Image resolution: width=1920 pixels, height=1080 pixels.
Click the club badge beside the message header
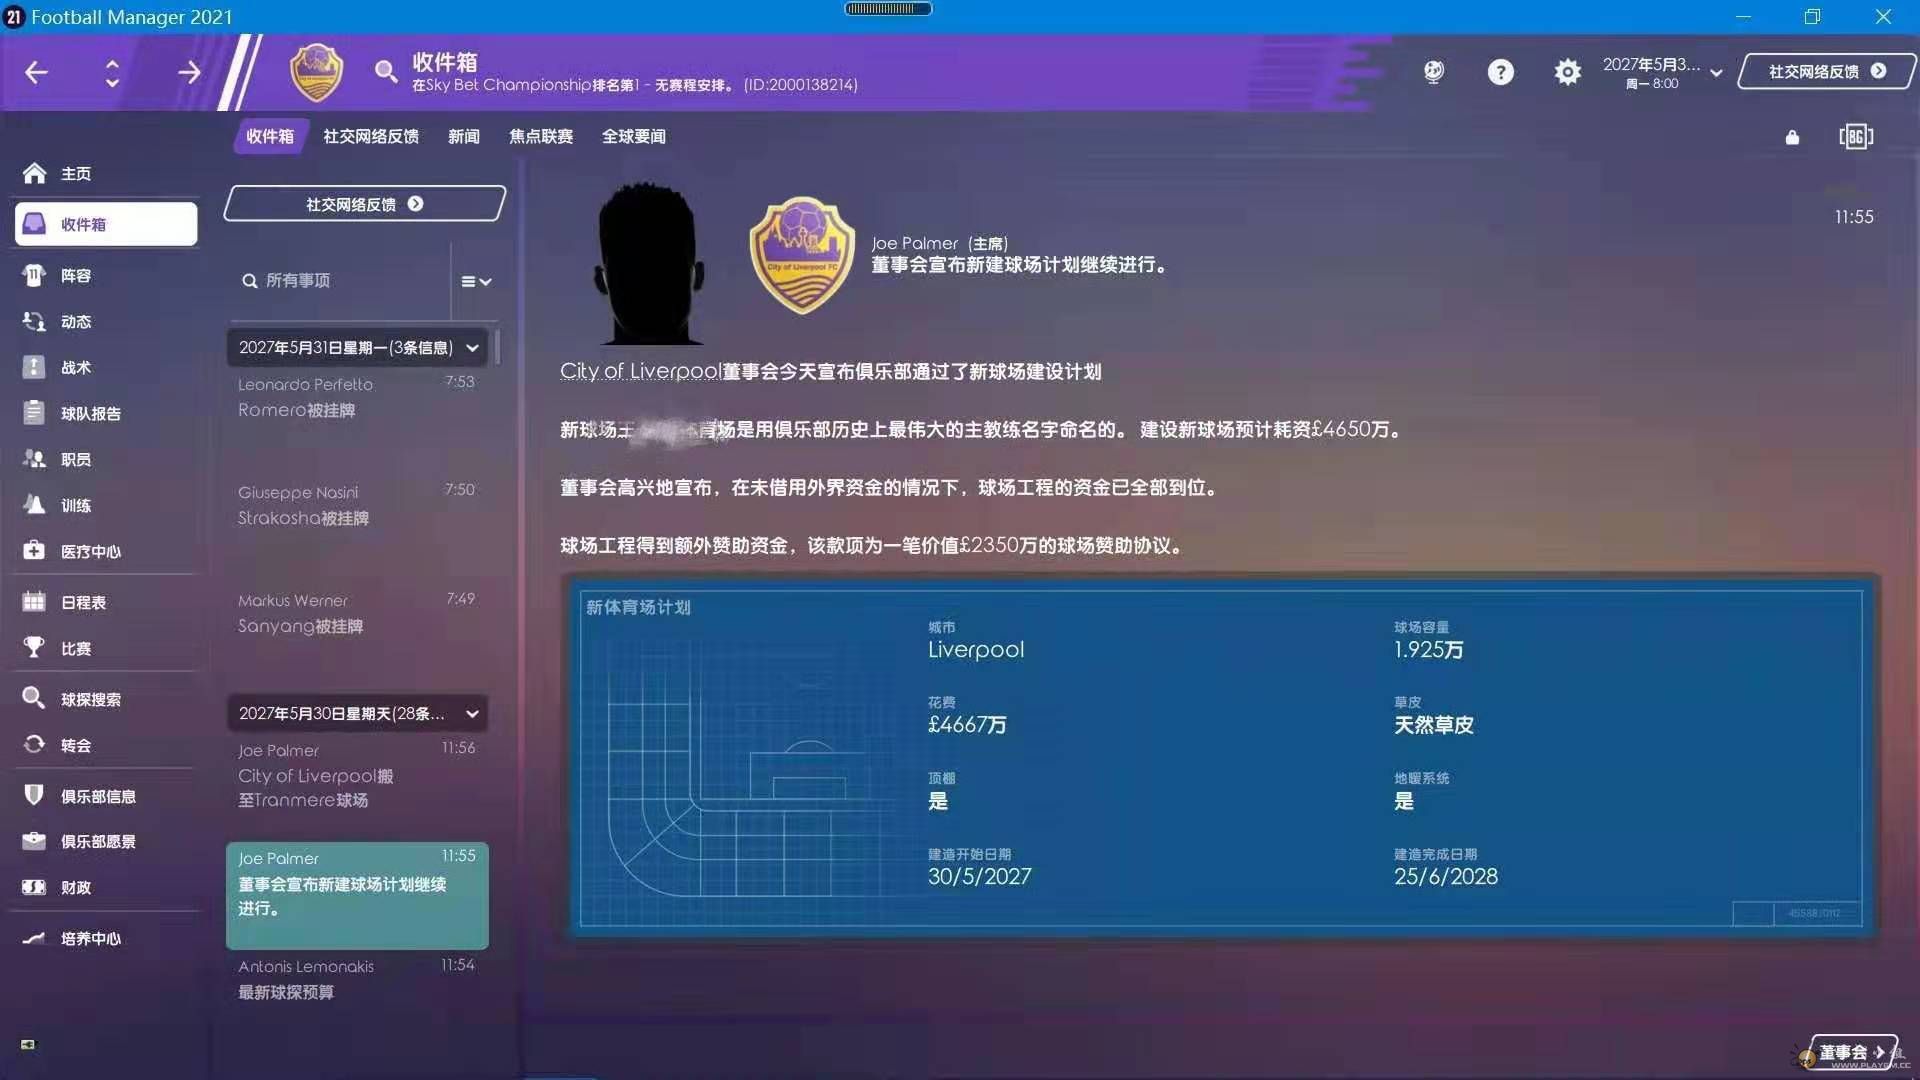pyautogui.click(x=802, y=256)
